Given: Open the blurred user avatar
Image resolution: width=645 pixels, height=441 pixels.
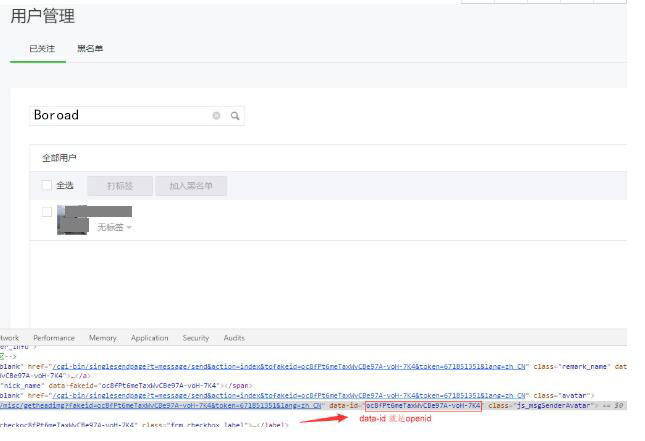Looking at the screenshot, I should tap(72, 220).
